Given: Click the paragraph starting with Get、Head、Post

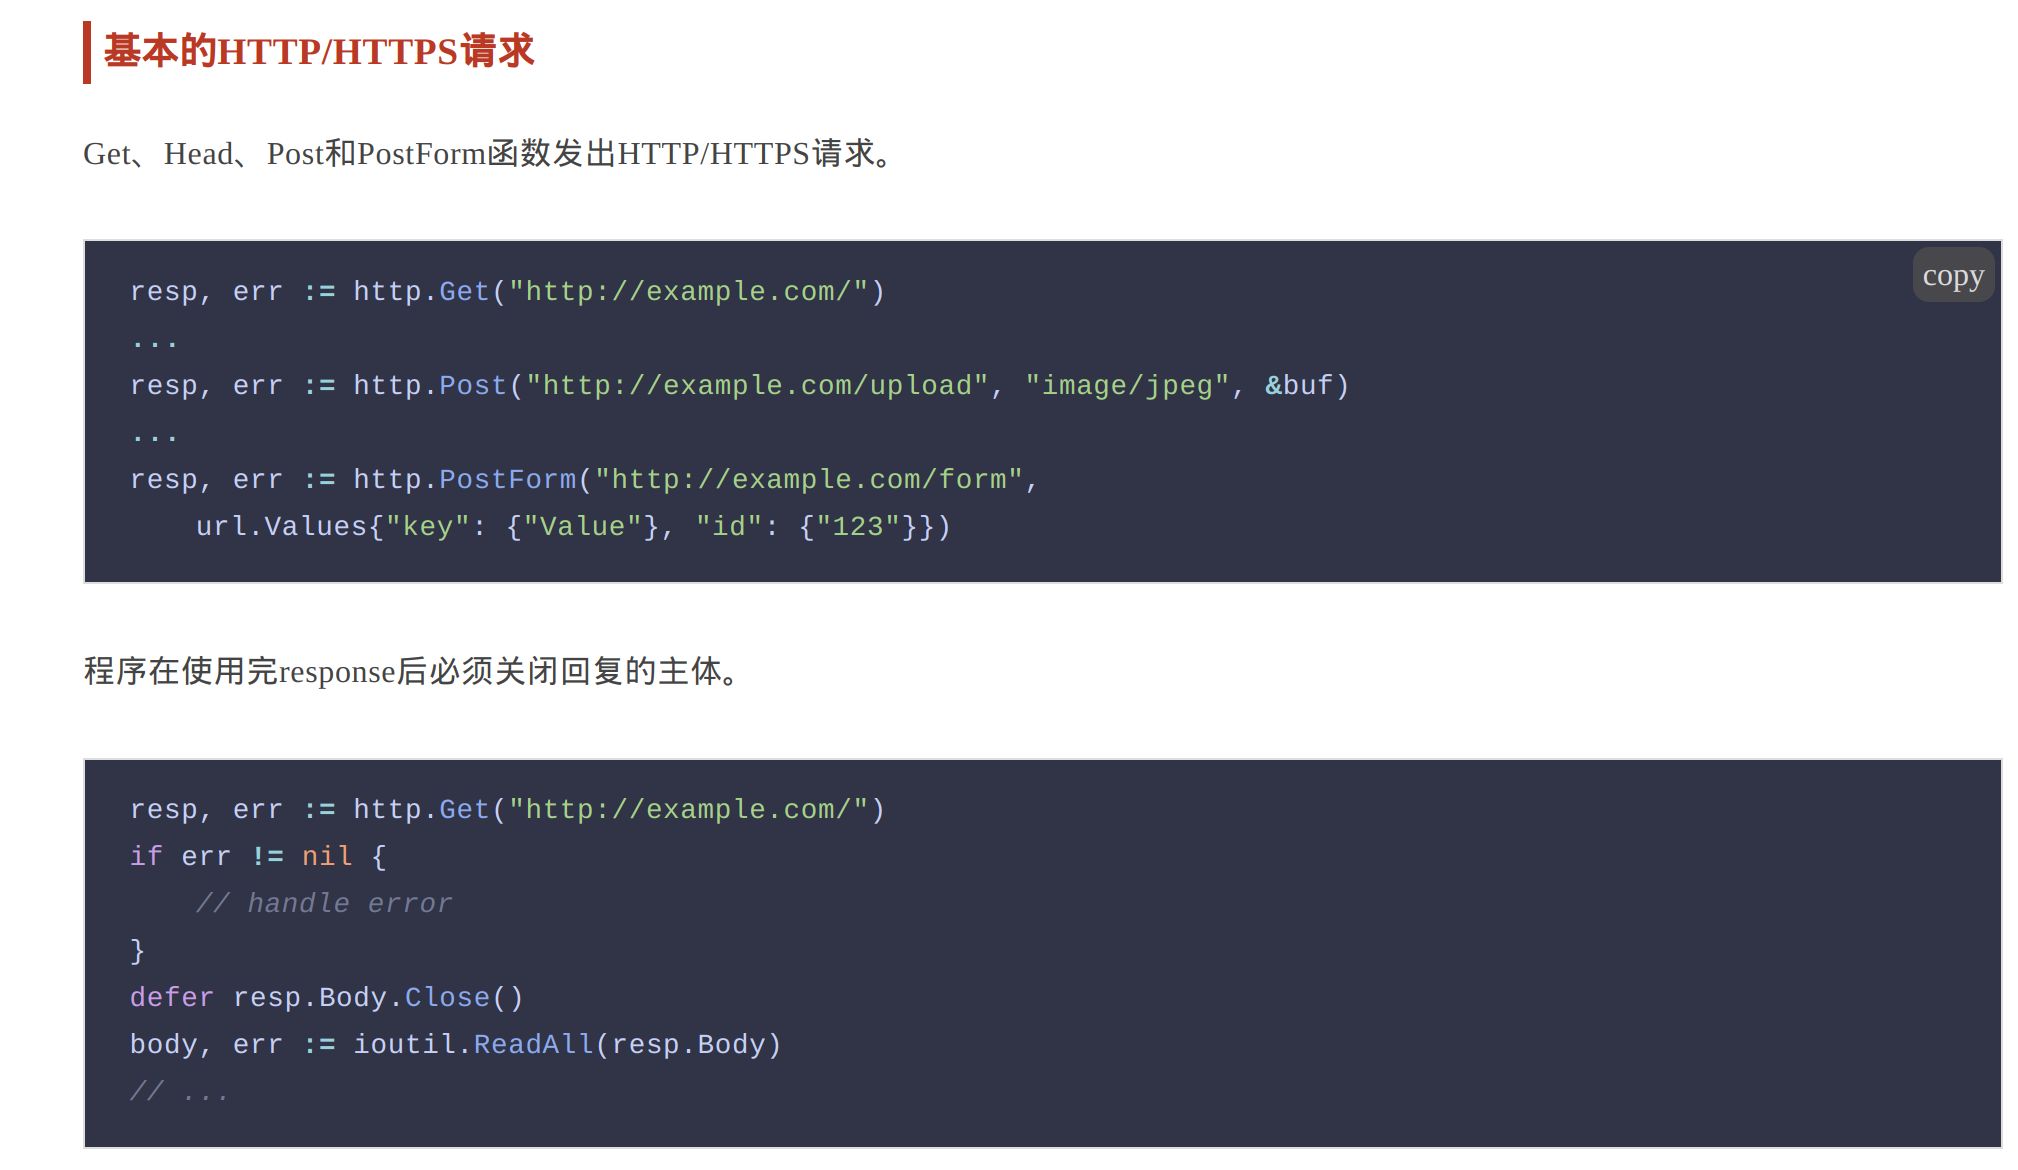Looking at the screenshot, I should (490, 154).
